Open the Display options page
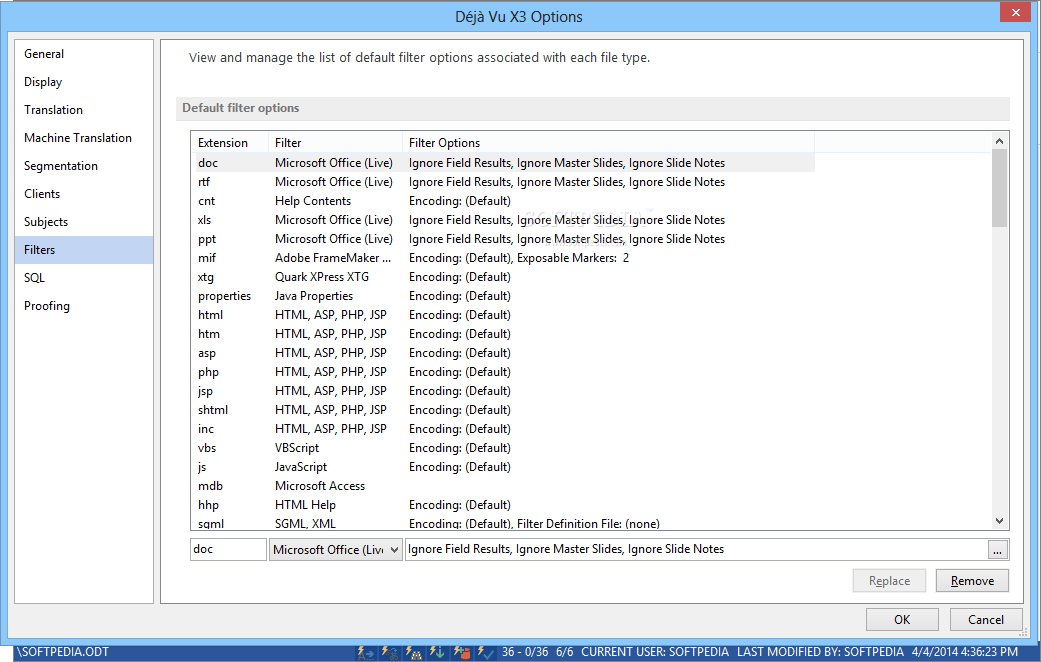This screenshot has width=1041, height=662. (84, 82)
